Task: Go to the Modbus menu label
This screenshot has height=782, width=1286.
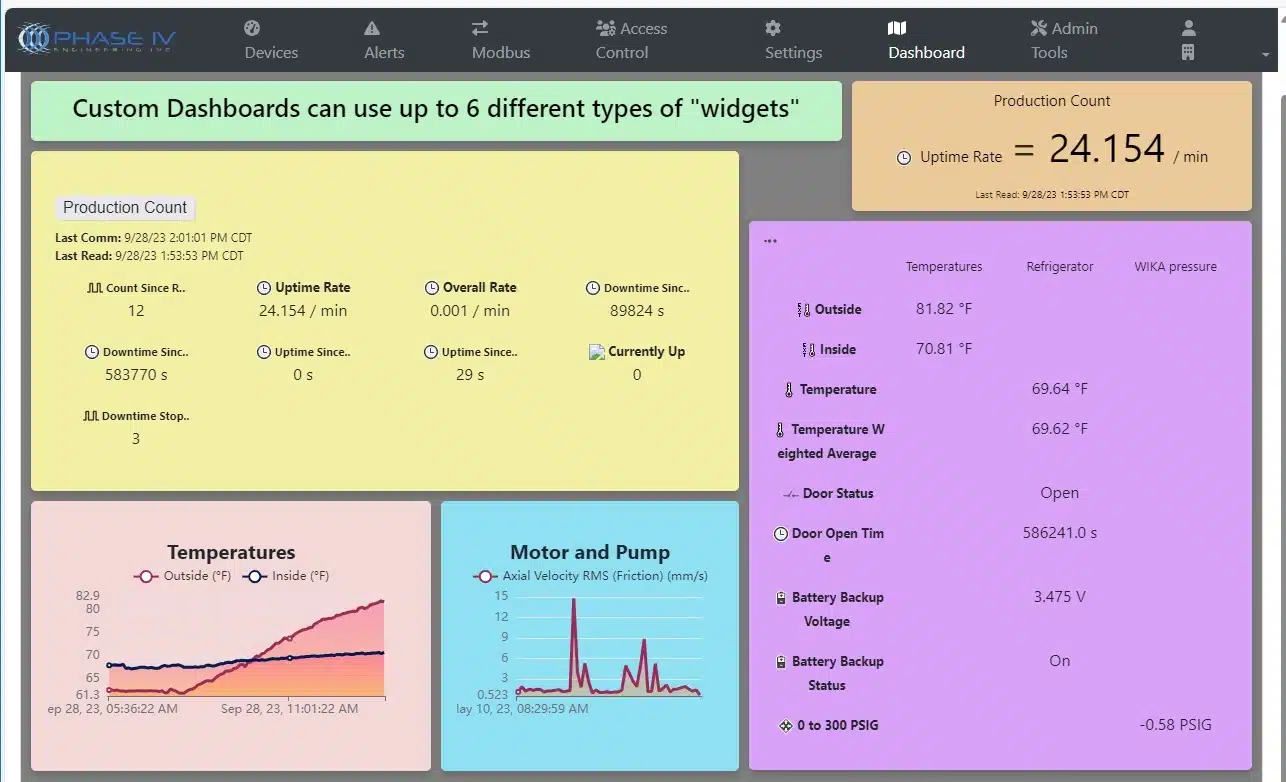Action: click(501, 53)
